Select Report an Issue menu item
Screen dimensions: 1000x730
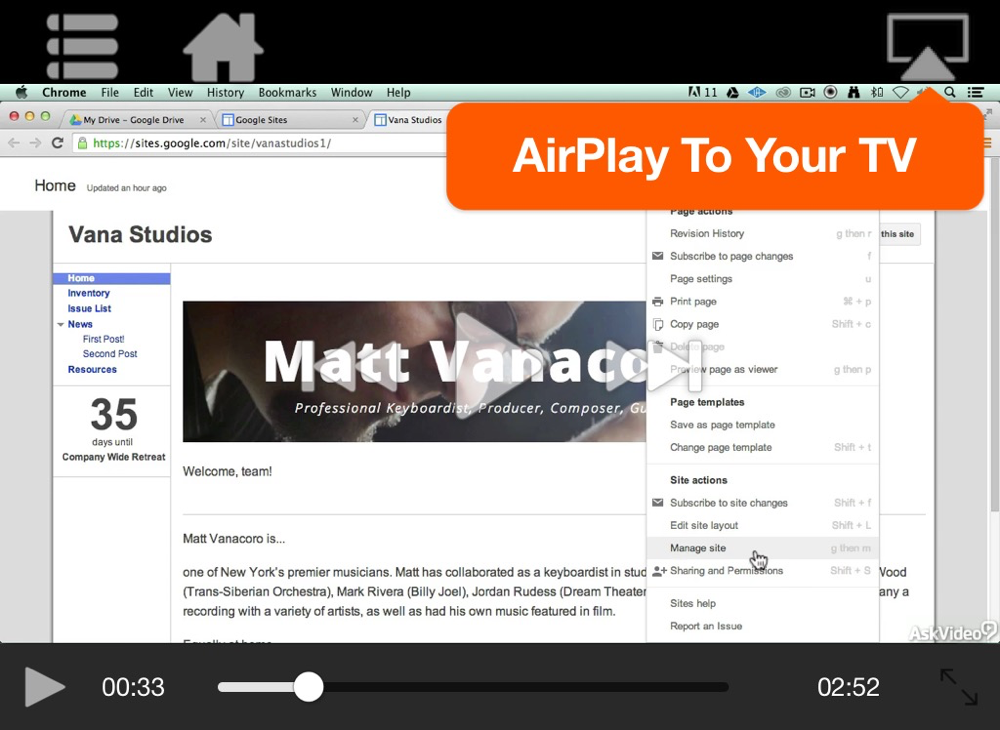(763, 626)
